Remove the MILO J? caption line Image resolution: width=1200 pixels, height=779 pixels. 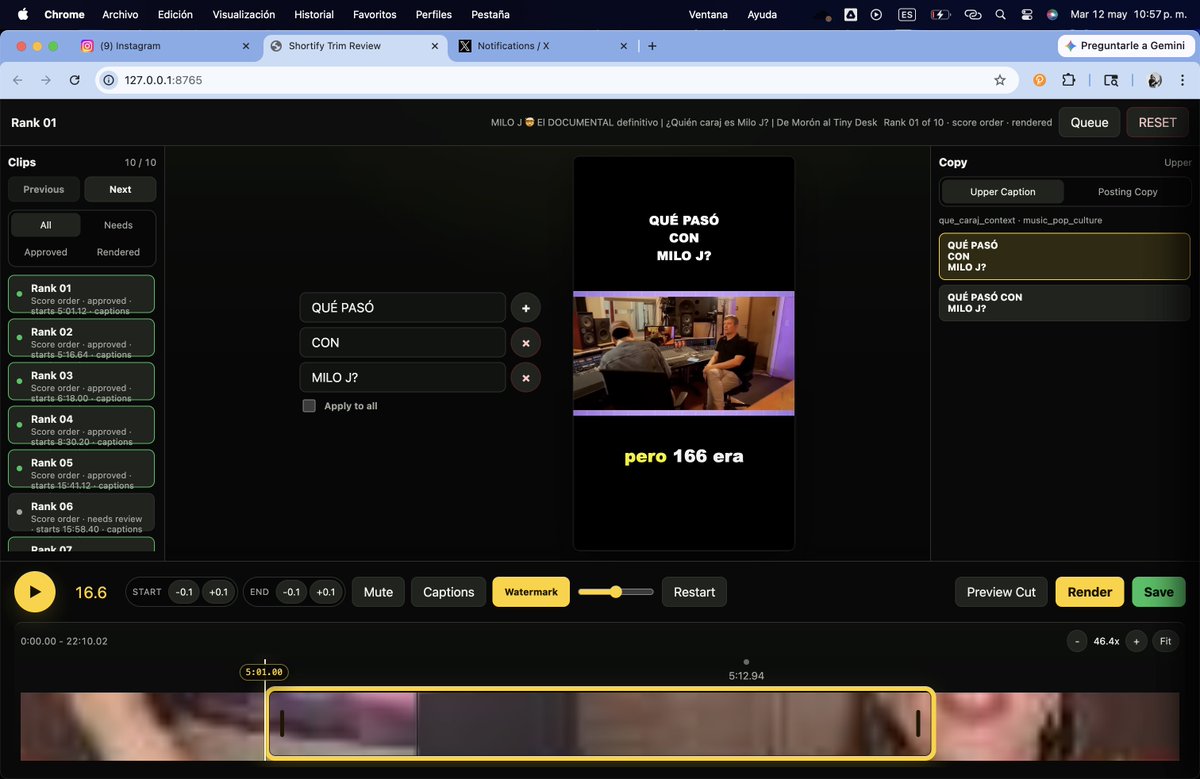click(x=526, y=378)
